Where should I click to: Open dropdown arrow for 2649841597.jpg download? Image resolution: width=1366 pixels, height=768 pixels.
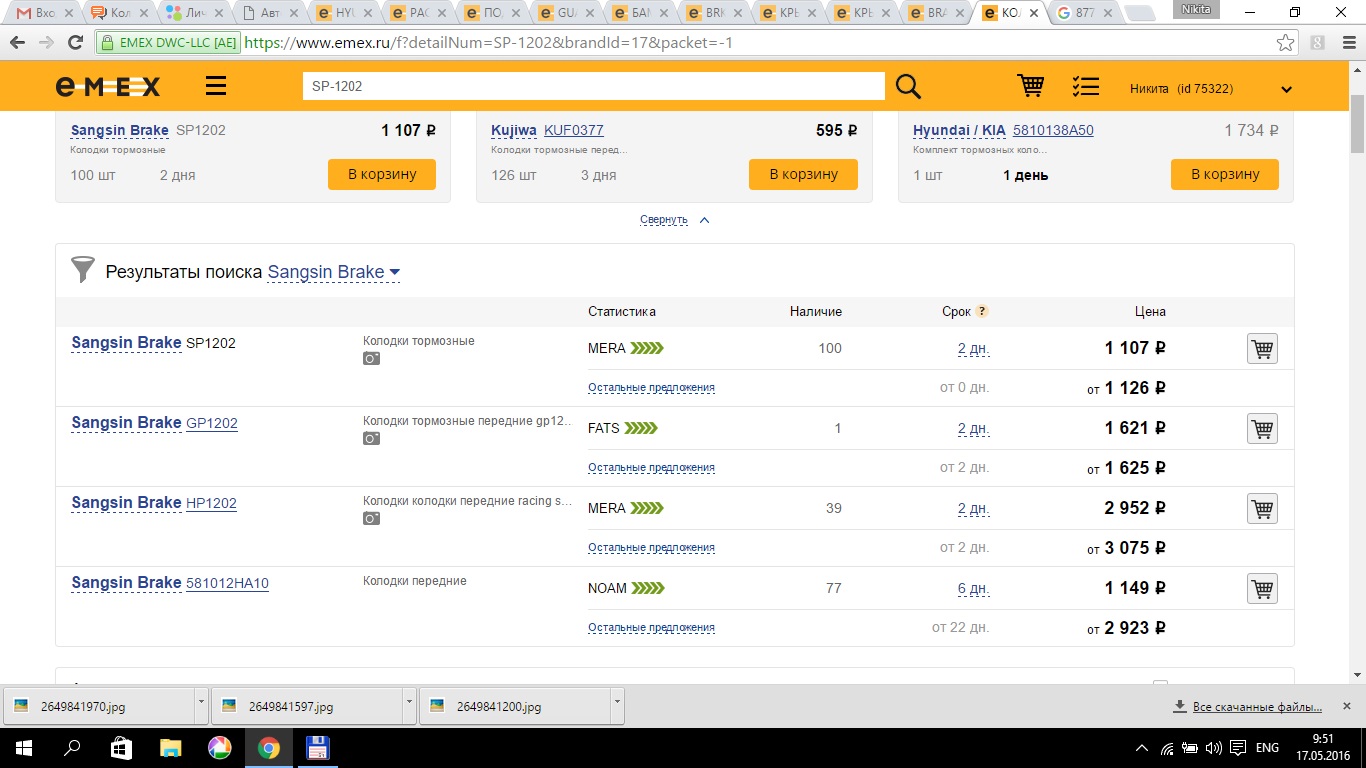click(x=409, y=705)
